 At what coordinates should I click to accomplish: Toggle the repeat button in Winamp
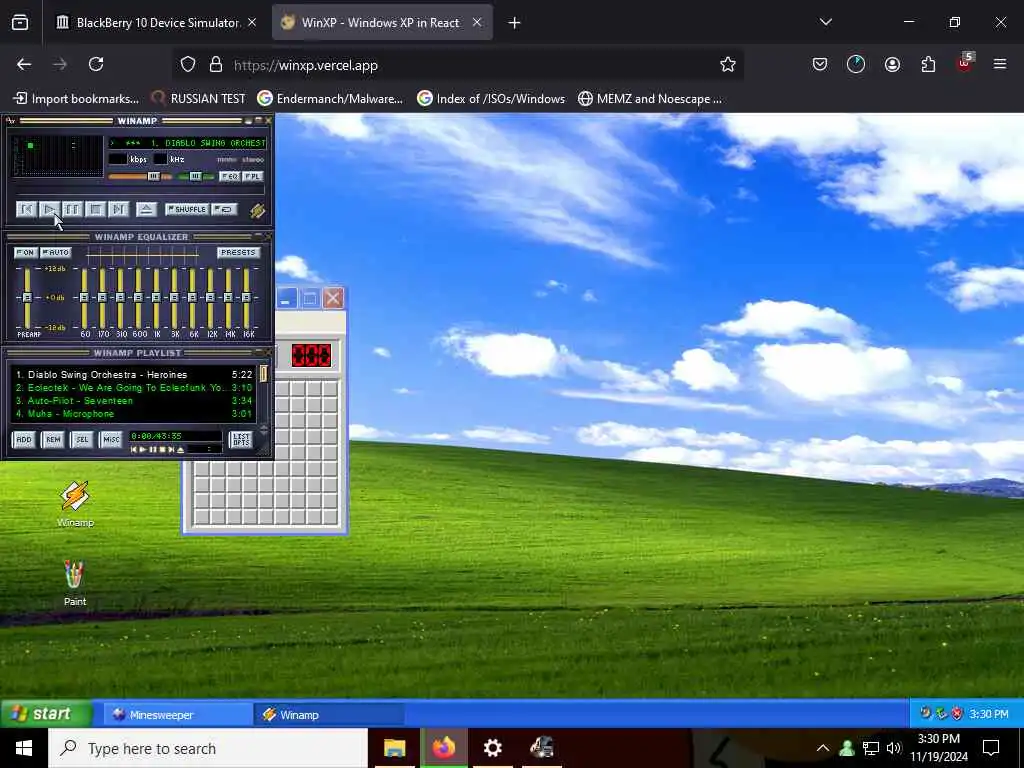click(x=225, y=209)
